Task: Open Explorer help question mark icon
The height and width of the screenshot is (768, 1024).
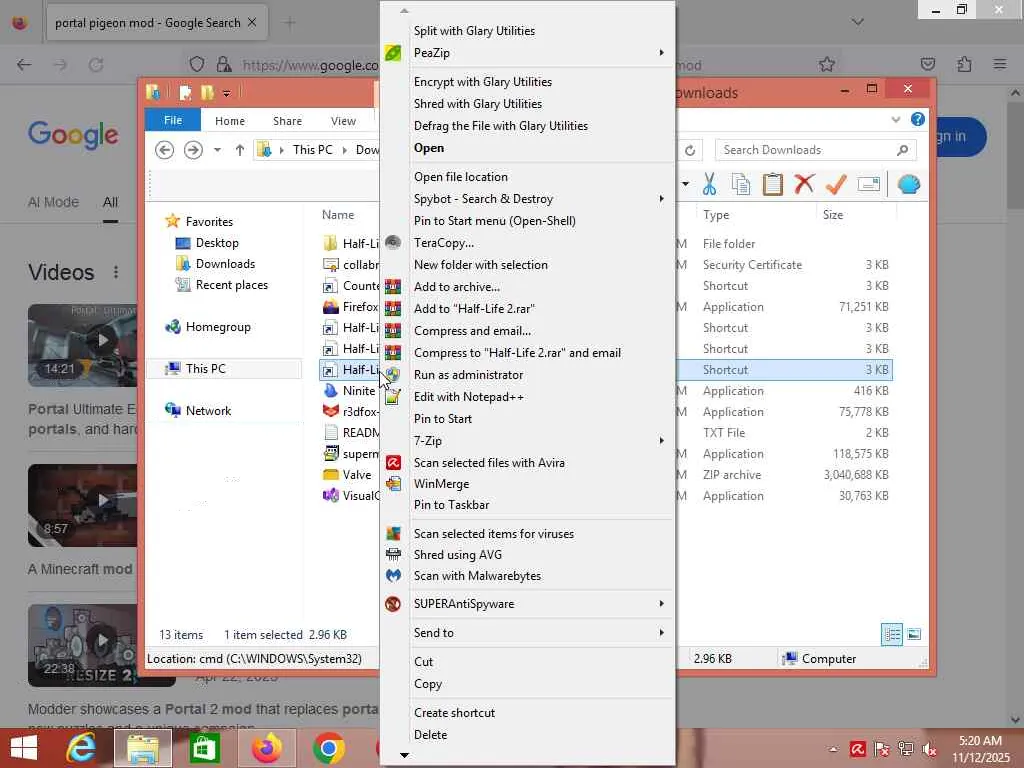Action: pyautogui.click(x=918, y=119)
